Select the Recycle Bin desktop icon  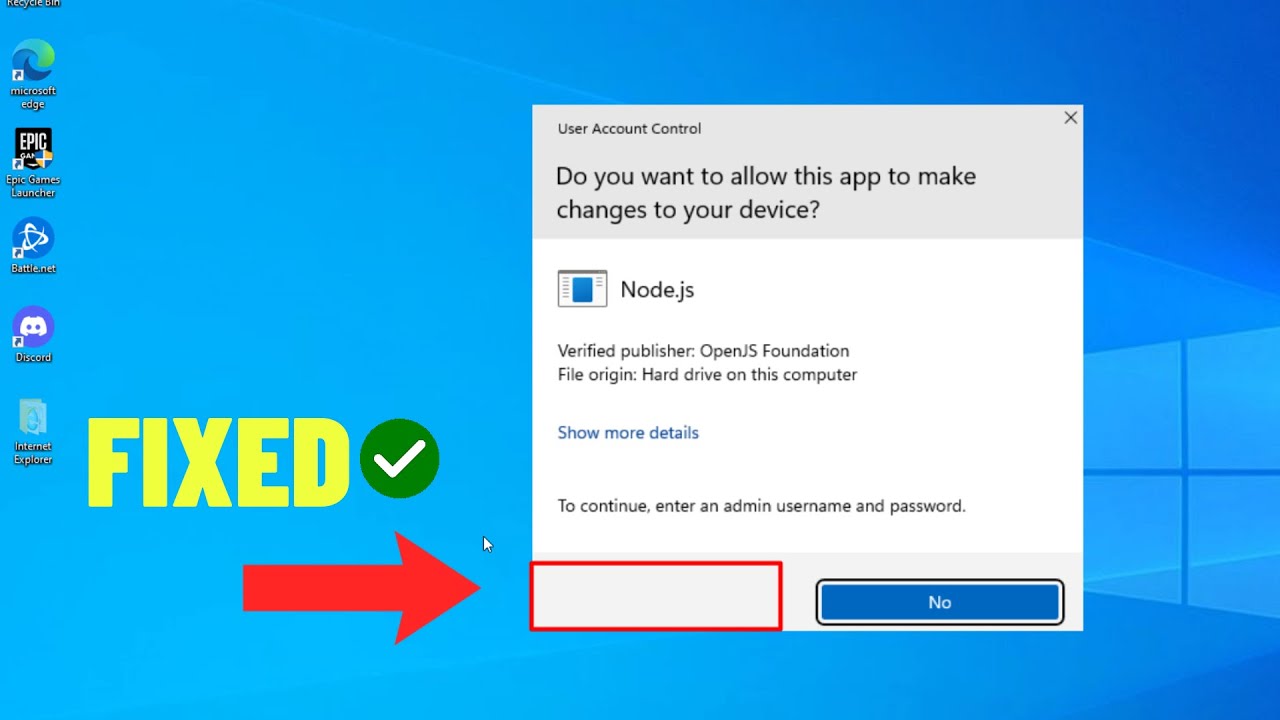pos(33,4)
